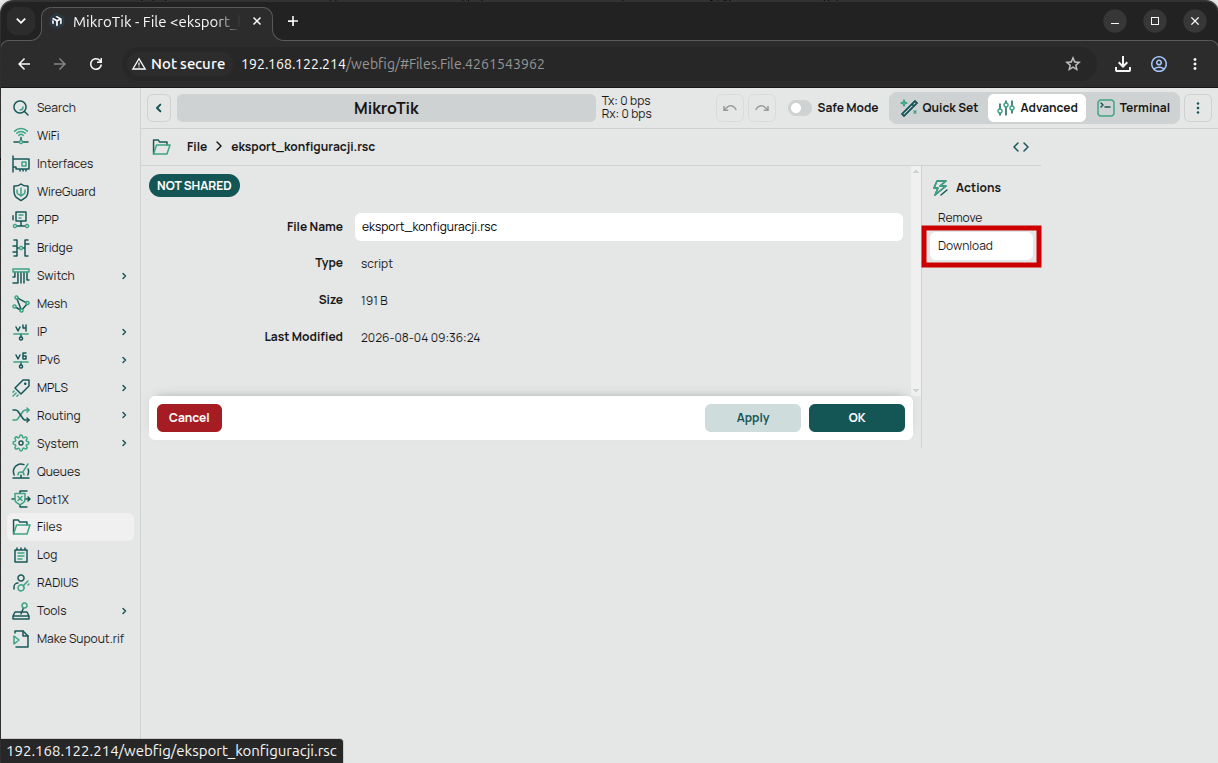Download the eksport_konfiguracji.rsc file

click(981, 246)
